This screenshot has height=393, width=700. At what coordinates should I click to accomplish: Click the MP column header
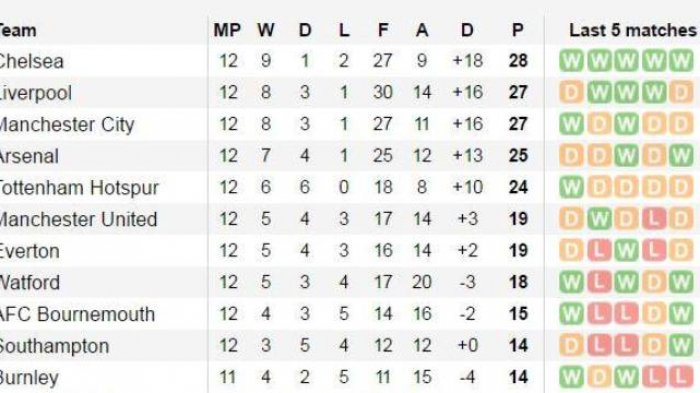pos(227,30)
